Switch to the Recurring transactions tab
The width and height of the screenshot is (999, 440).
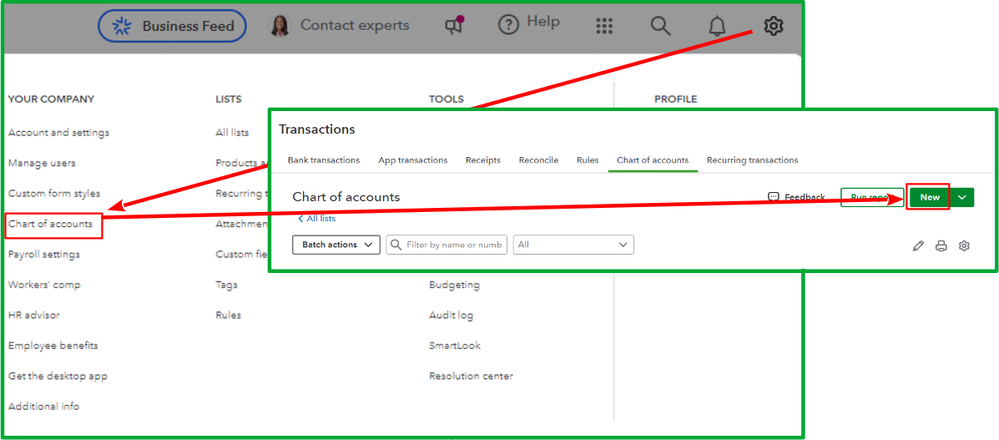pyautogui.click(x=752, y=160)
